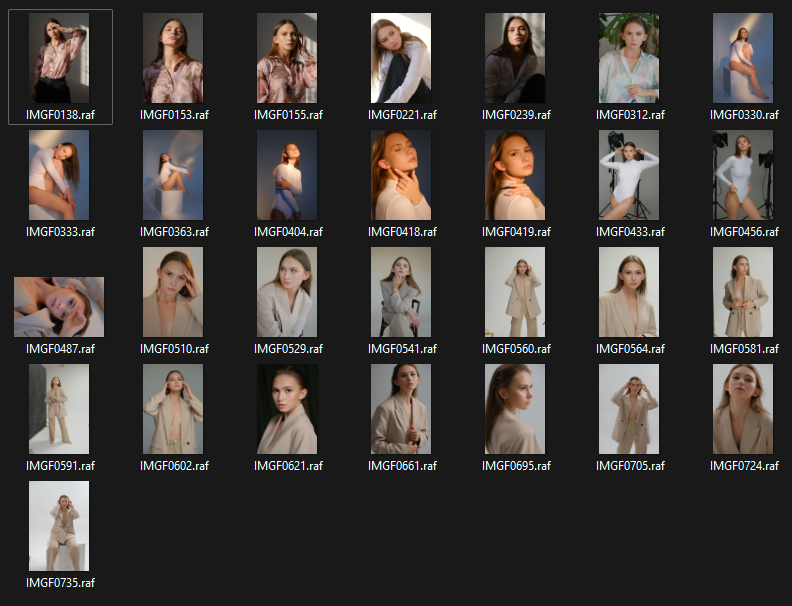
Task: Click the IMGF0541.raf filename label
Action: click(x=402, y=349)
